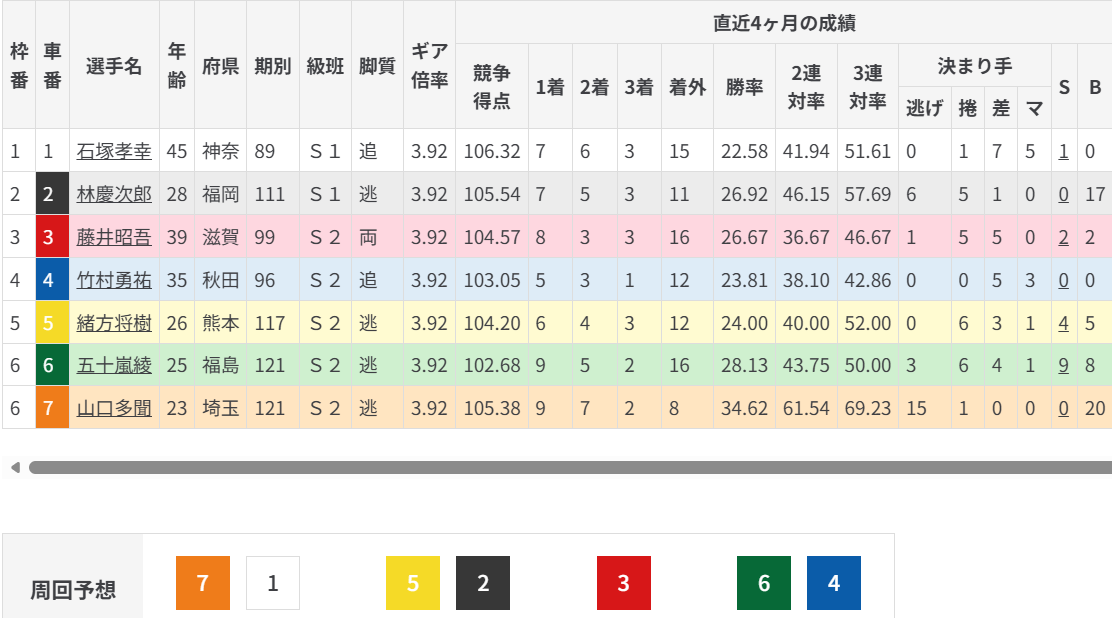Click the horizontal scrollbar left arrow
The image size is (1112, 618).
[14, 467]
